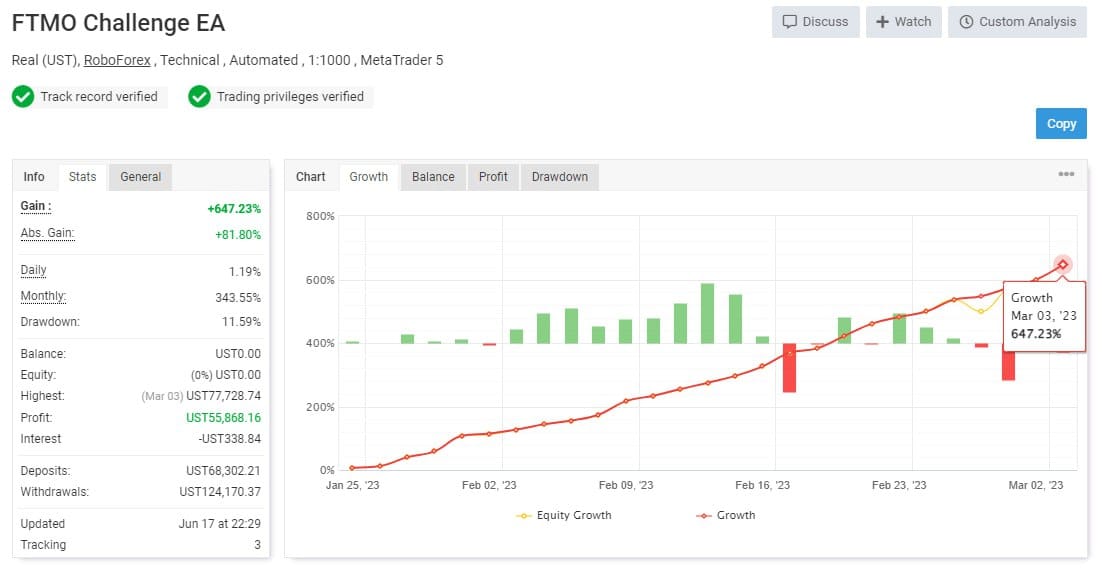
Task: Click the large red Feb 16 bar
Action: (x=789, y=368)
